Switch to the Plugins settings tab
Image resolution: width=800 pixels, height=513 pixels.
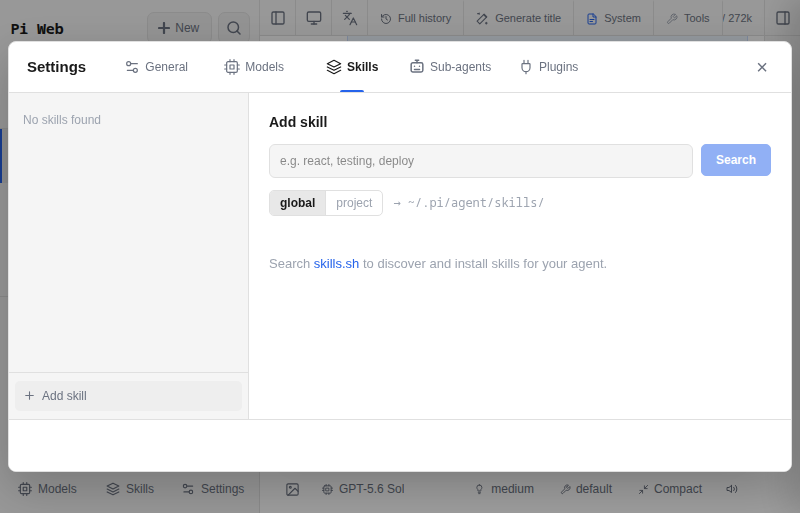(x=549, y=67)
